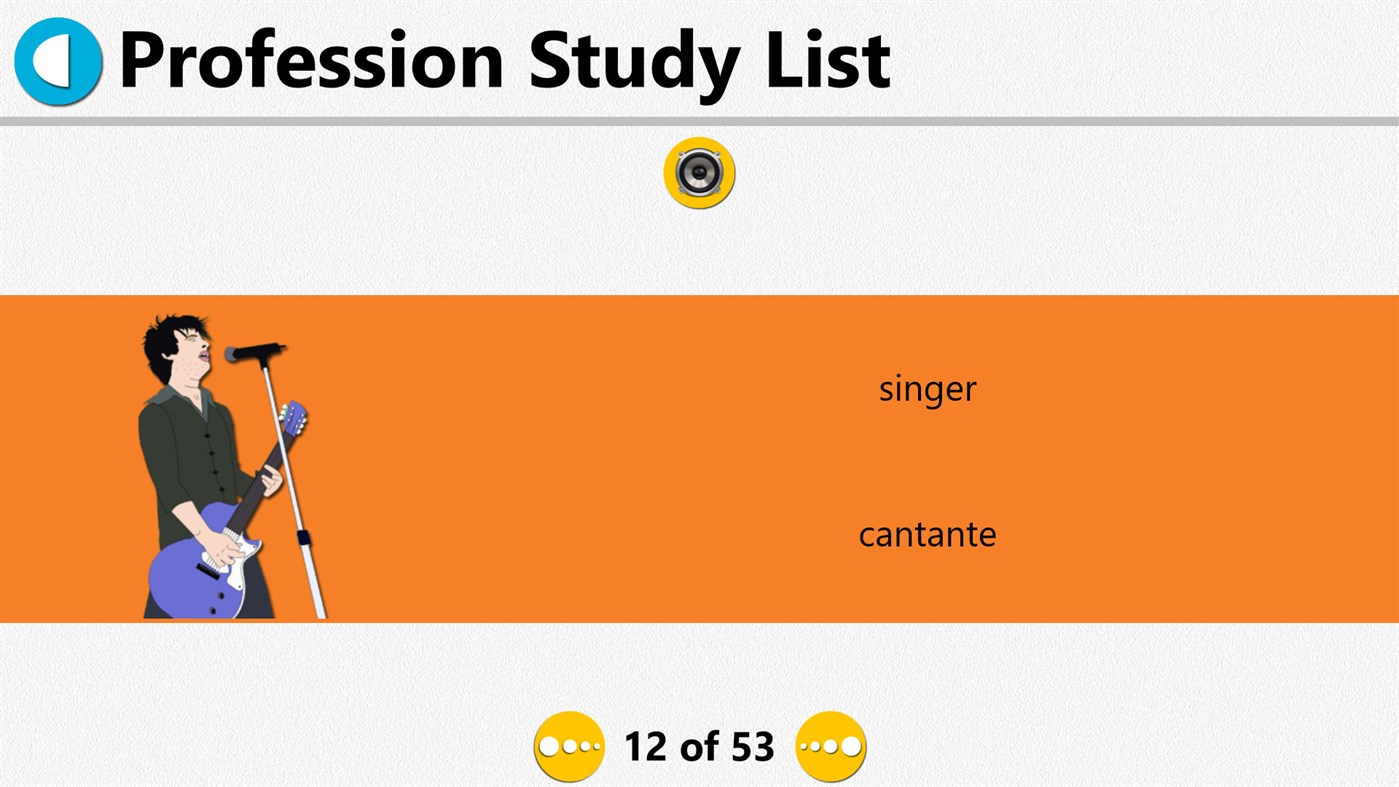
Task: Open next flashcard with the right control
Action: tap(830, 745)
